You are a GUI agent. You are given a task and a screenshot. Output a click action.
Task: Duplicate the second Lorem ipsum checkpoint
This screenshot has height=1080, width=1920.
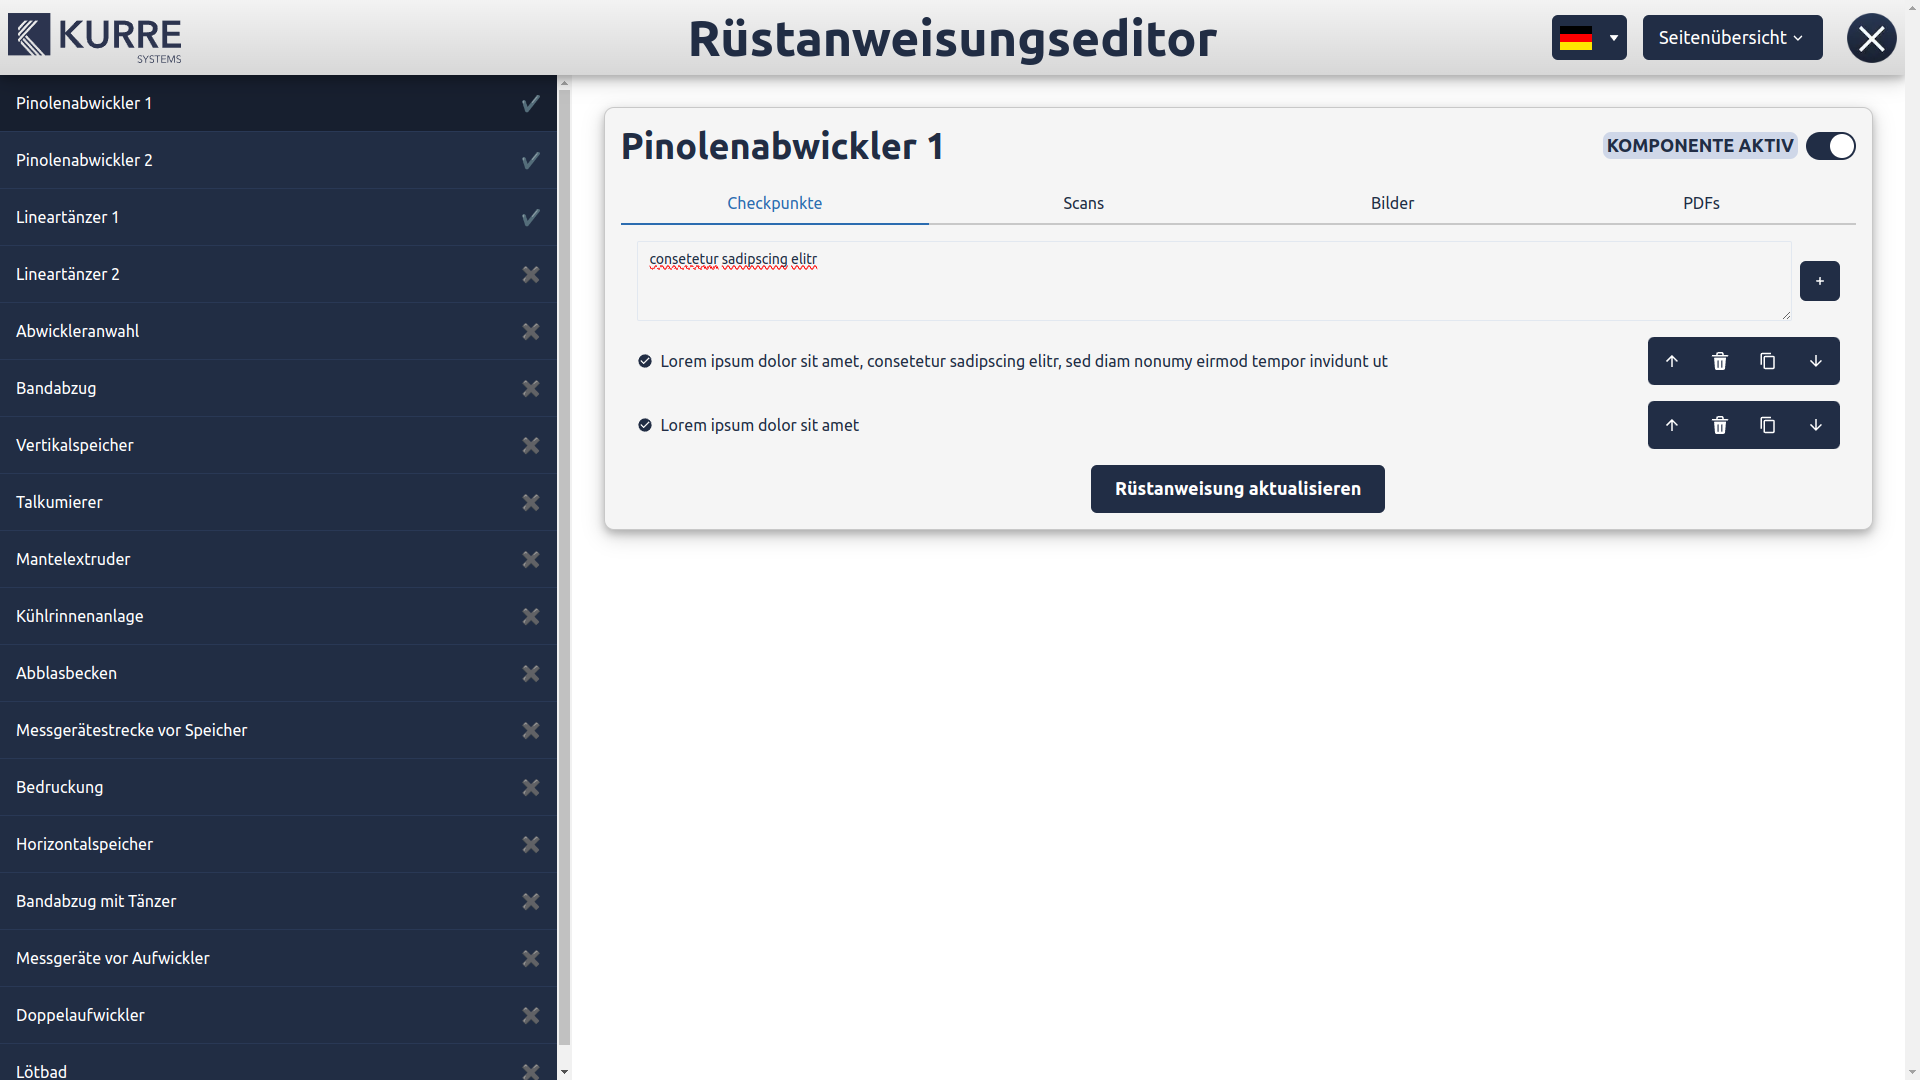click(x=1768, y=425)
